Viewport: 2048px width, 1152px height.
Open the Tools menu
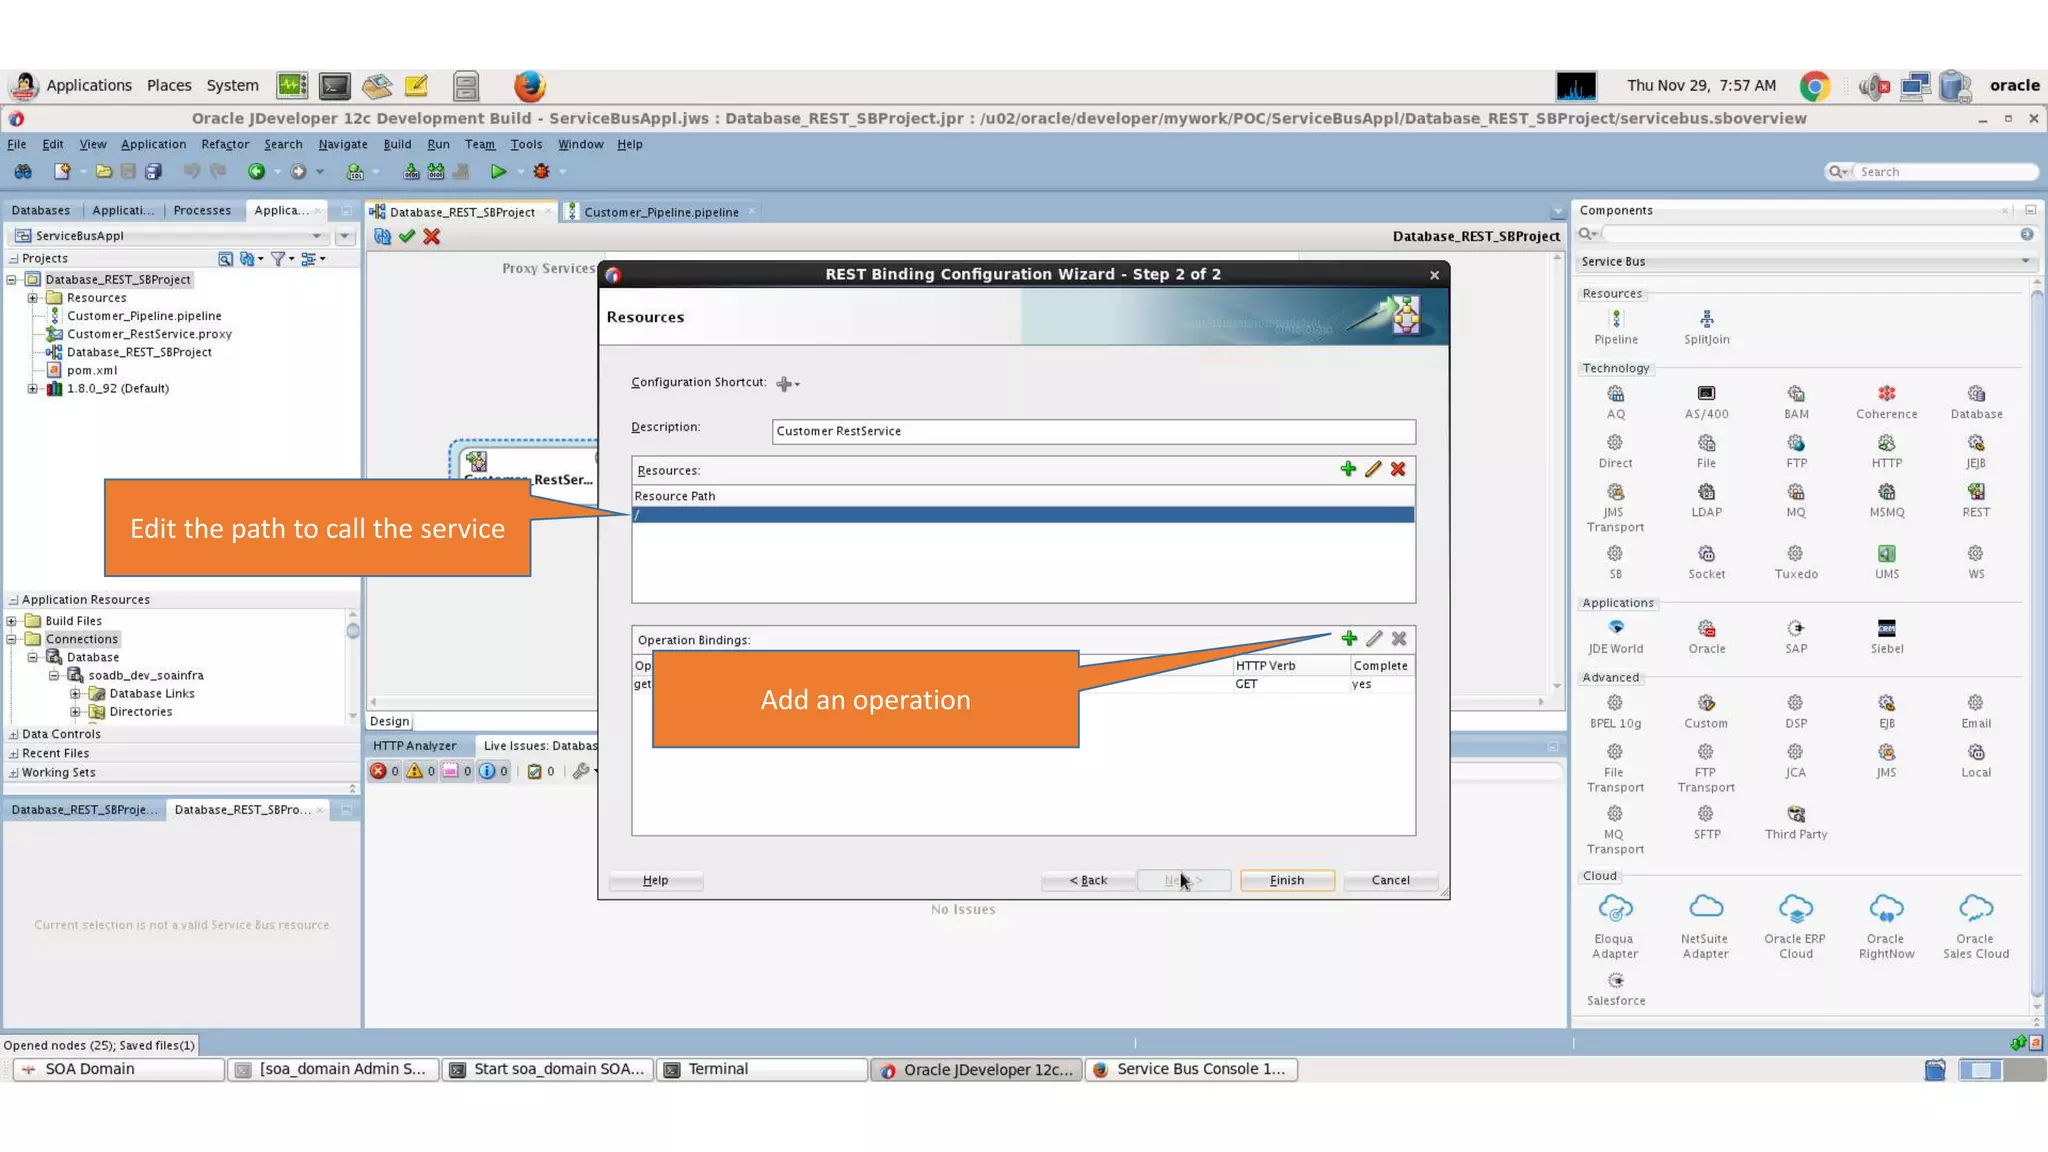[526, 144]
